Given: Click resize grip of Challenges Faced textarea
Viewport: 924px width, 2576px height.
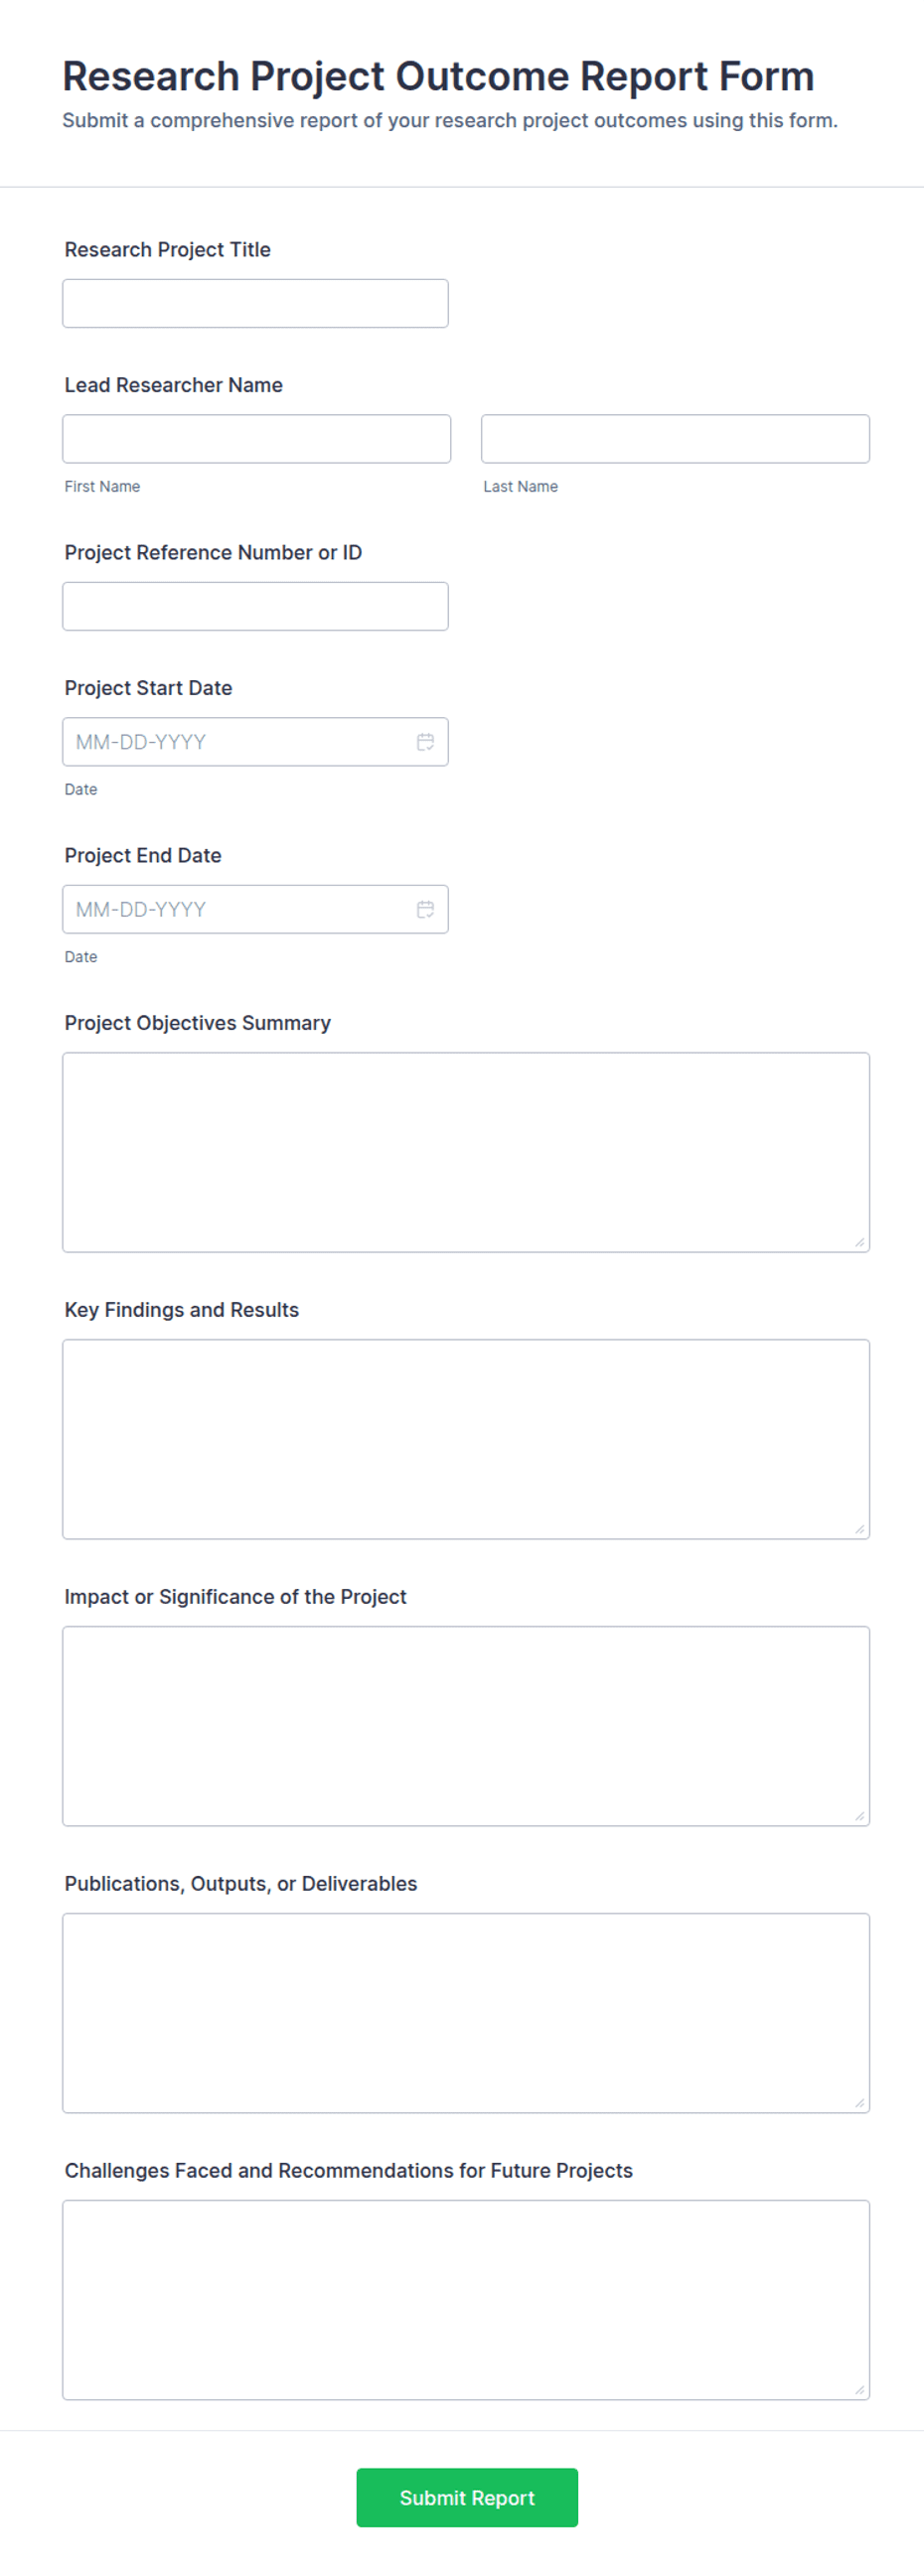Looking at the screenshot, I should 859,2390.
